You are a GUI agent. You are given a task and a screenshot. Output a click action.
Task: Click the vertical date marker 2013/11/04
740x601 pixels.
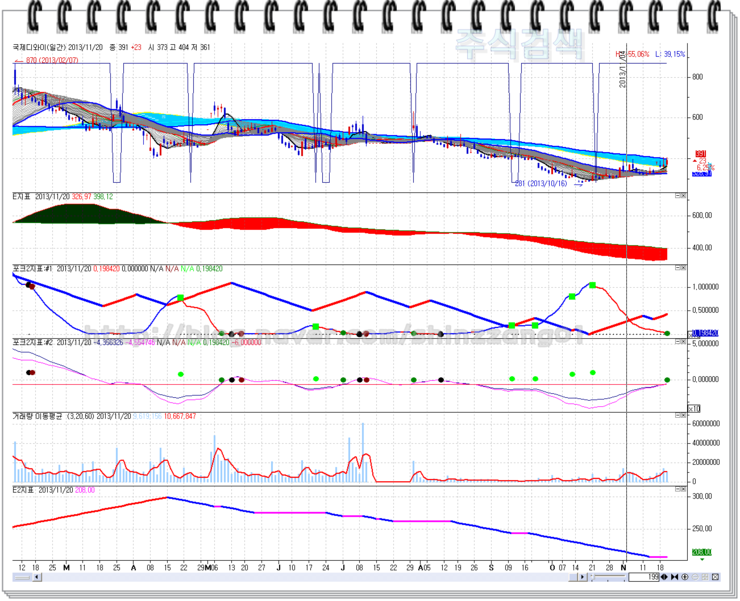coord(622,69)
